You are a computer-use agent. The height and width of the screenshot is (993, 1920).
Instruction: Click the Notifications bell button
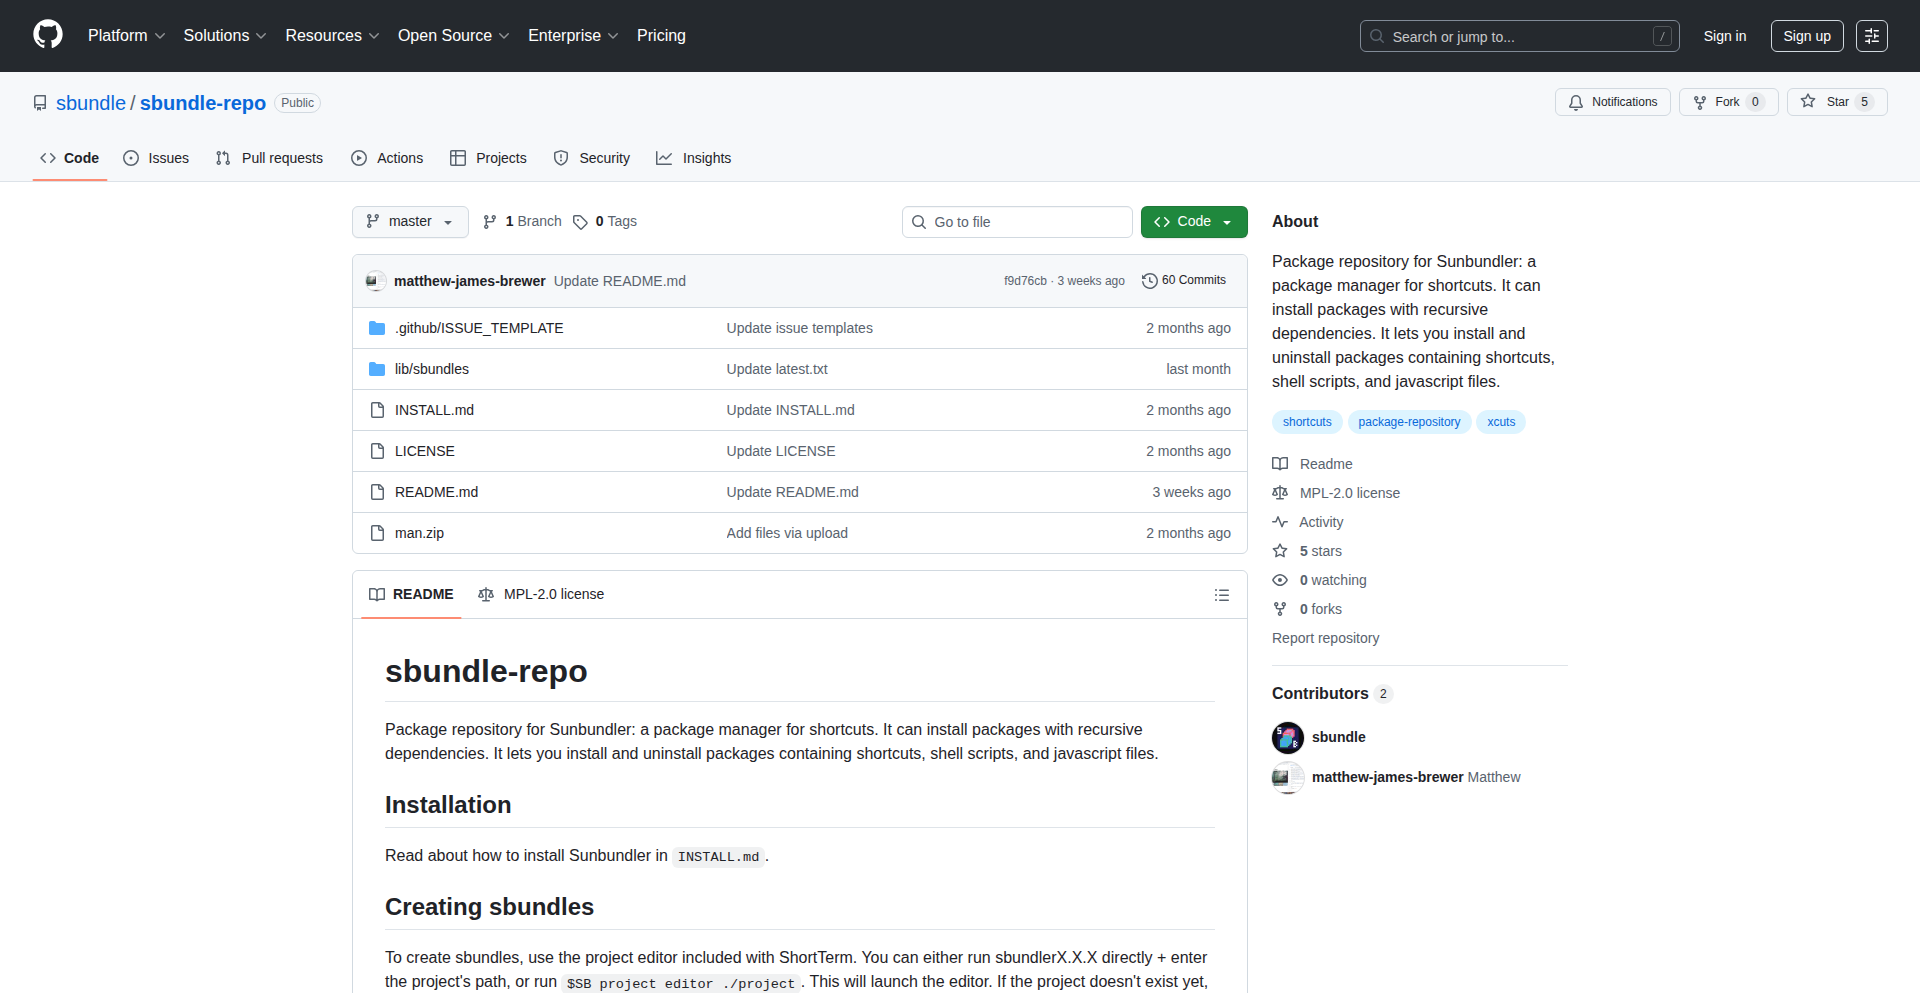(x=1612, y=102)
